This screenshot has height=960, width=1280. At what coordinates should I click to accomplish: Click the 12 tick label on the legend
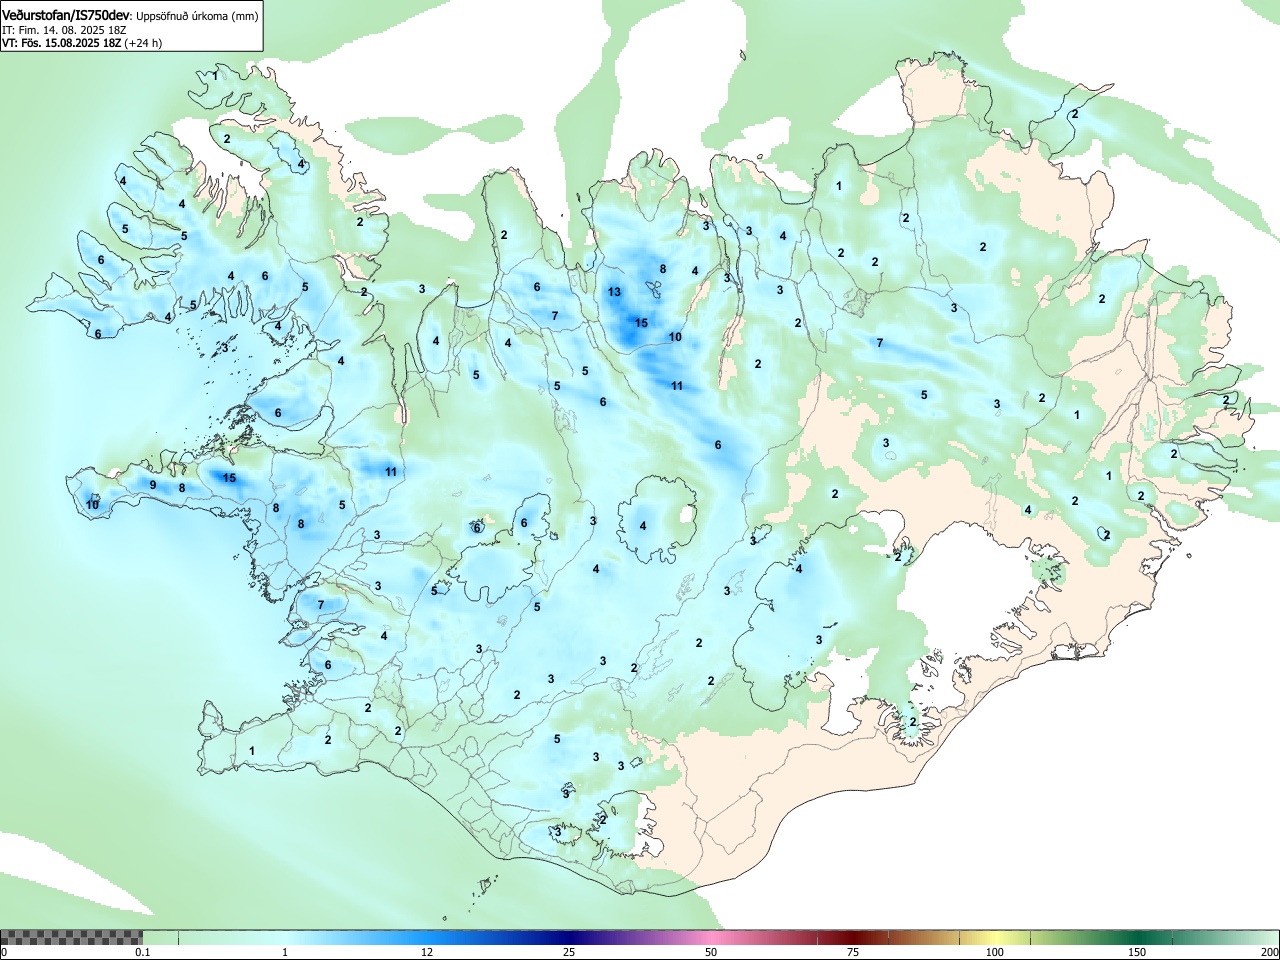tap(427, 952)
